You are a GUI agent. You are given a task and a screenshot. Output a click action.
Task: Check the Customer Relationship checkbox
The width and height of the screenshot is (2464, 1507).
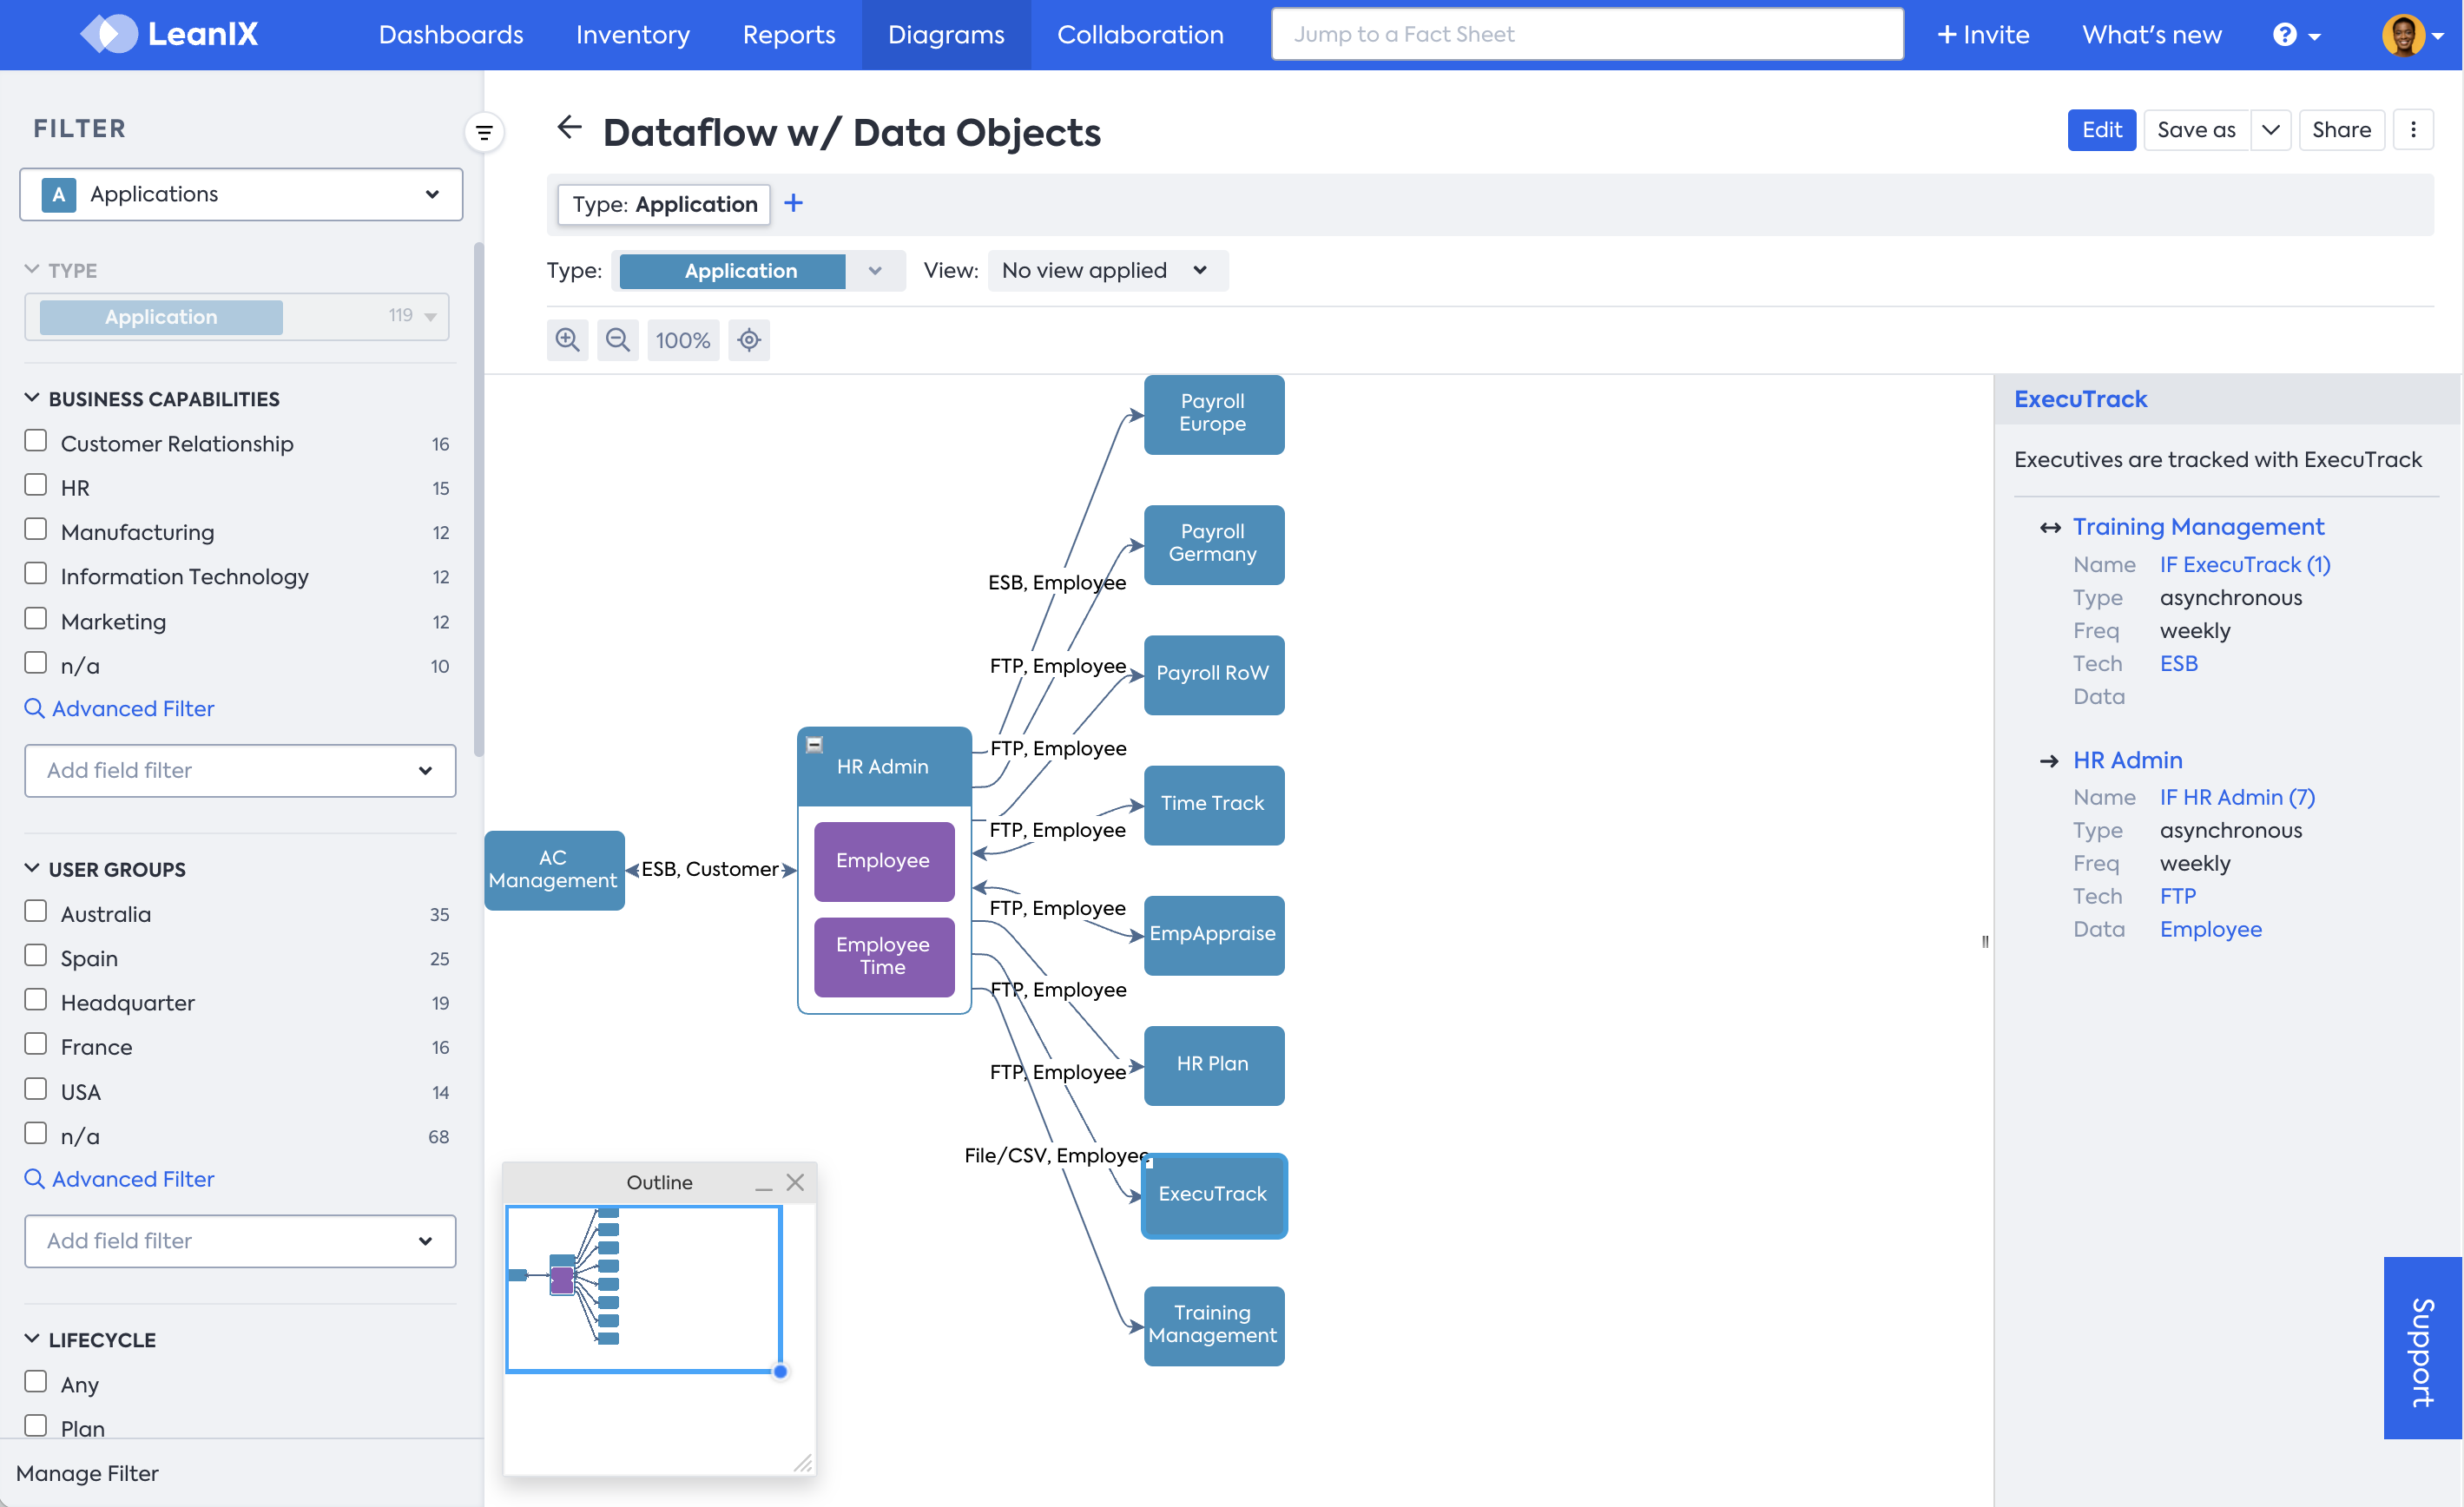[36, 441]
